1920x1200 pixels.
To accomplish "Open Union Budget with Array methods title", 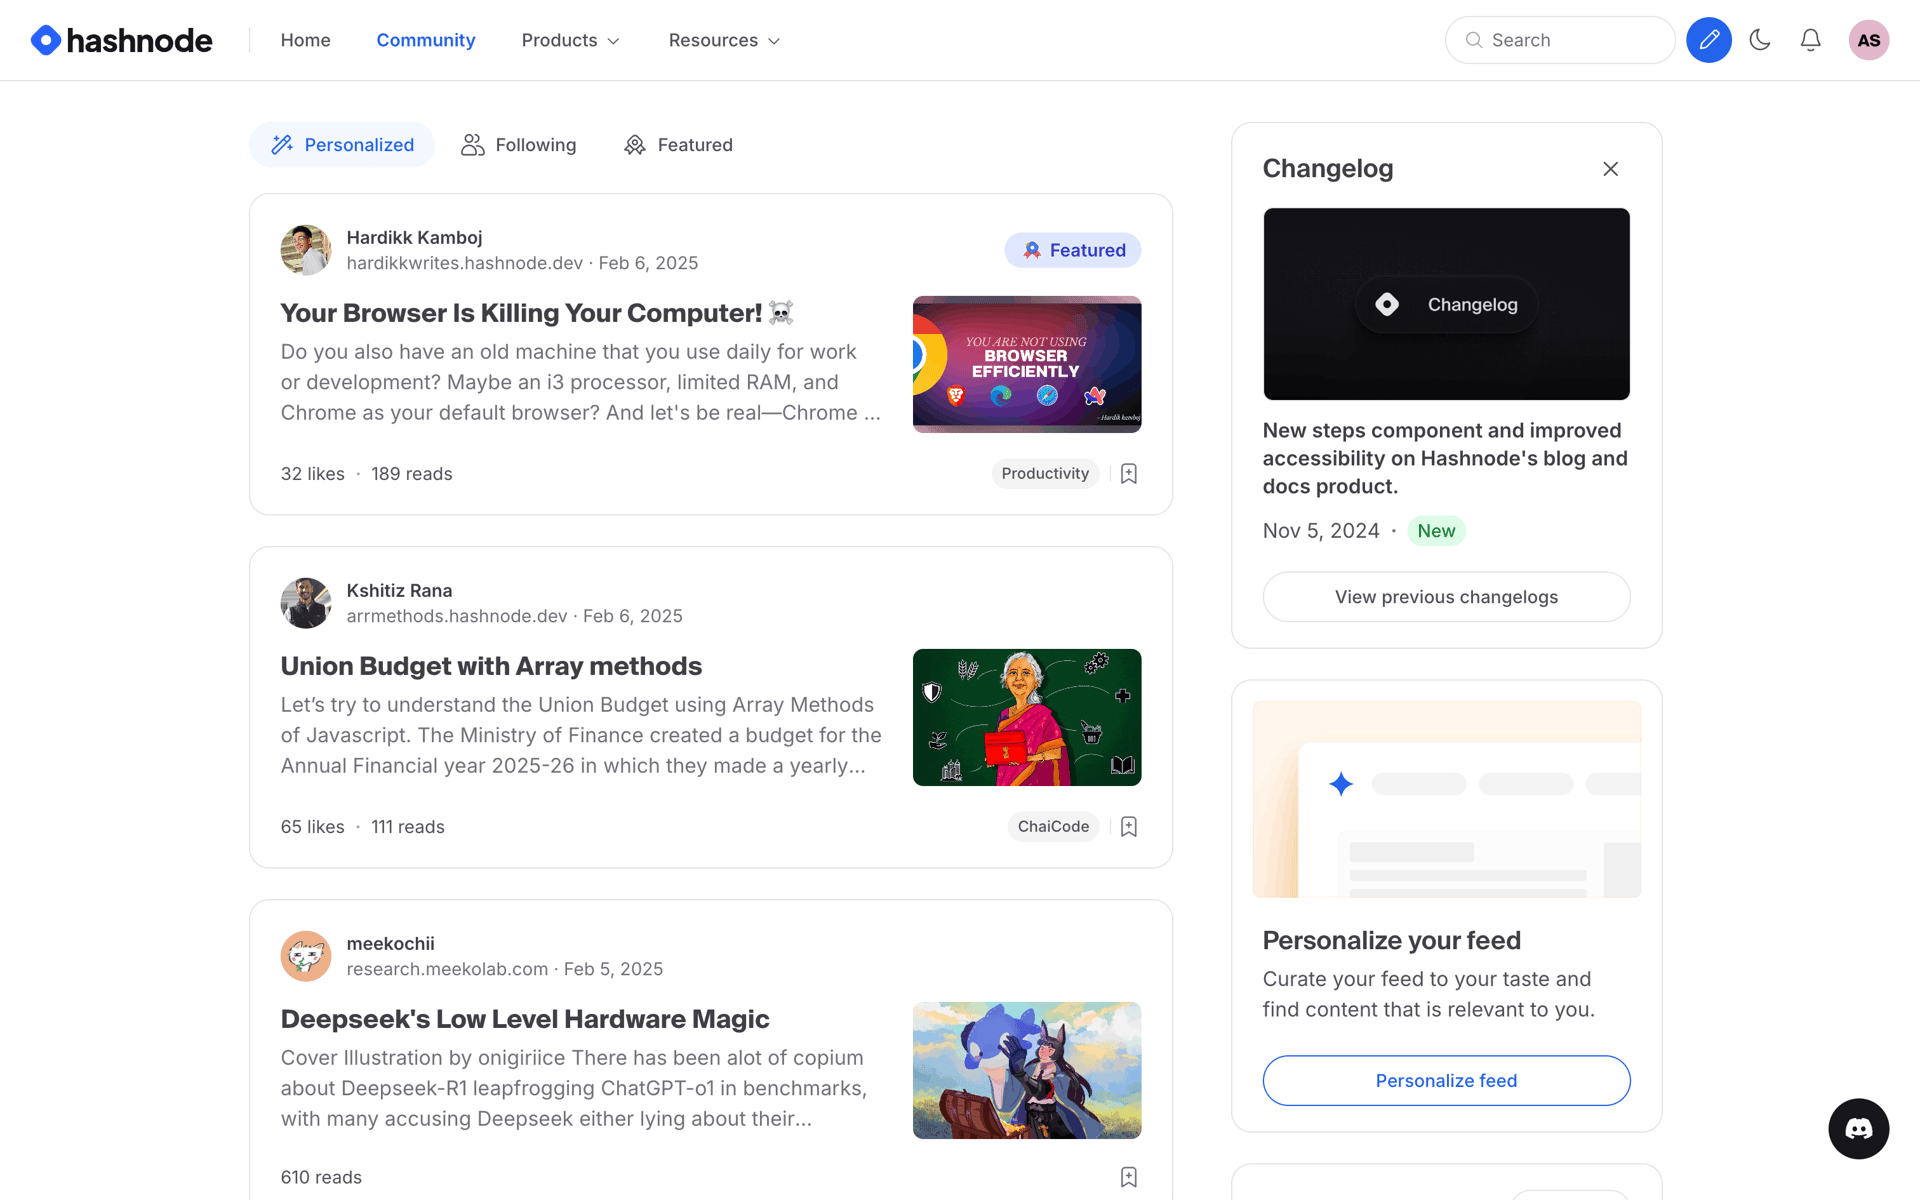I will (491, 666).
